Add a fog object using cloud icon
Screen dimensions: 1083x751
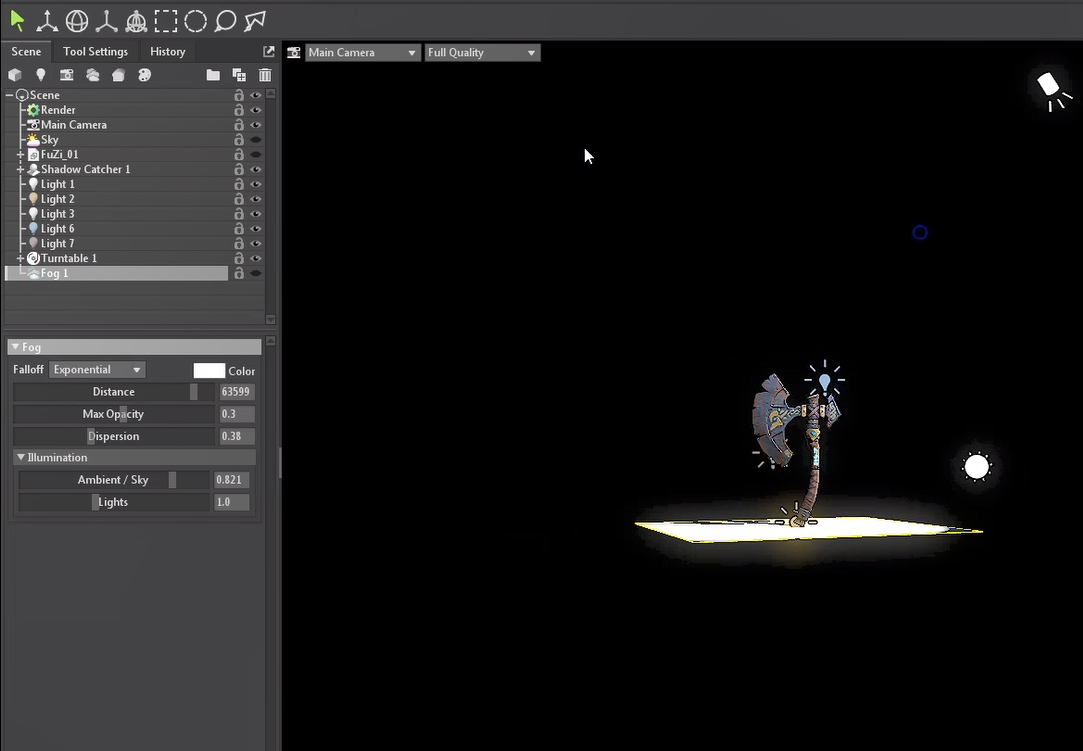tap(93, 75)
